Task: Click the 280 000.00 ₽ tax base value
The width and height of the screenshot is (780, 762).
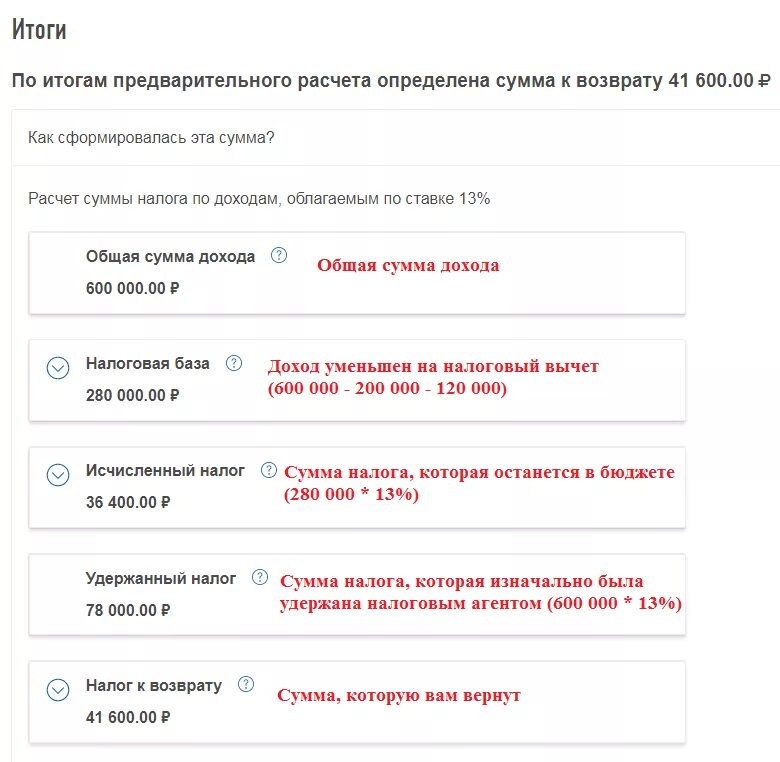Action: tap(132, 395)
